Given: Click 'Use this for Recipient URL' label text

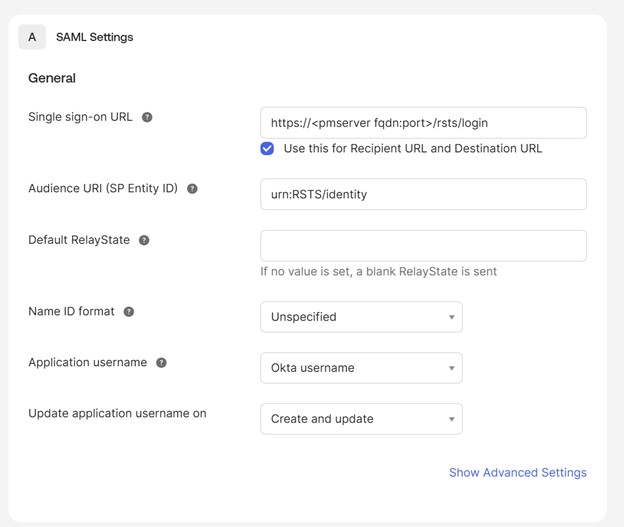Looking at the screenshot, I should pyautogui.click(x=412, y=149).
